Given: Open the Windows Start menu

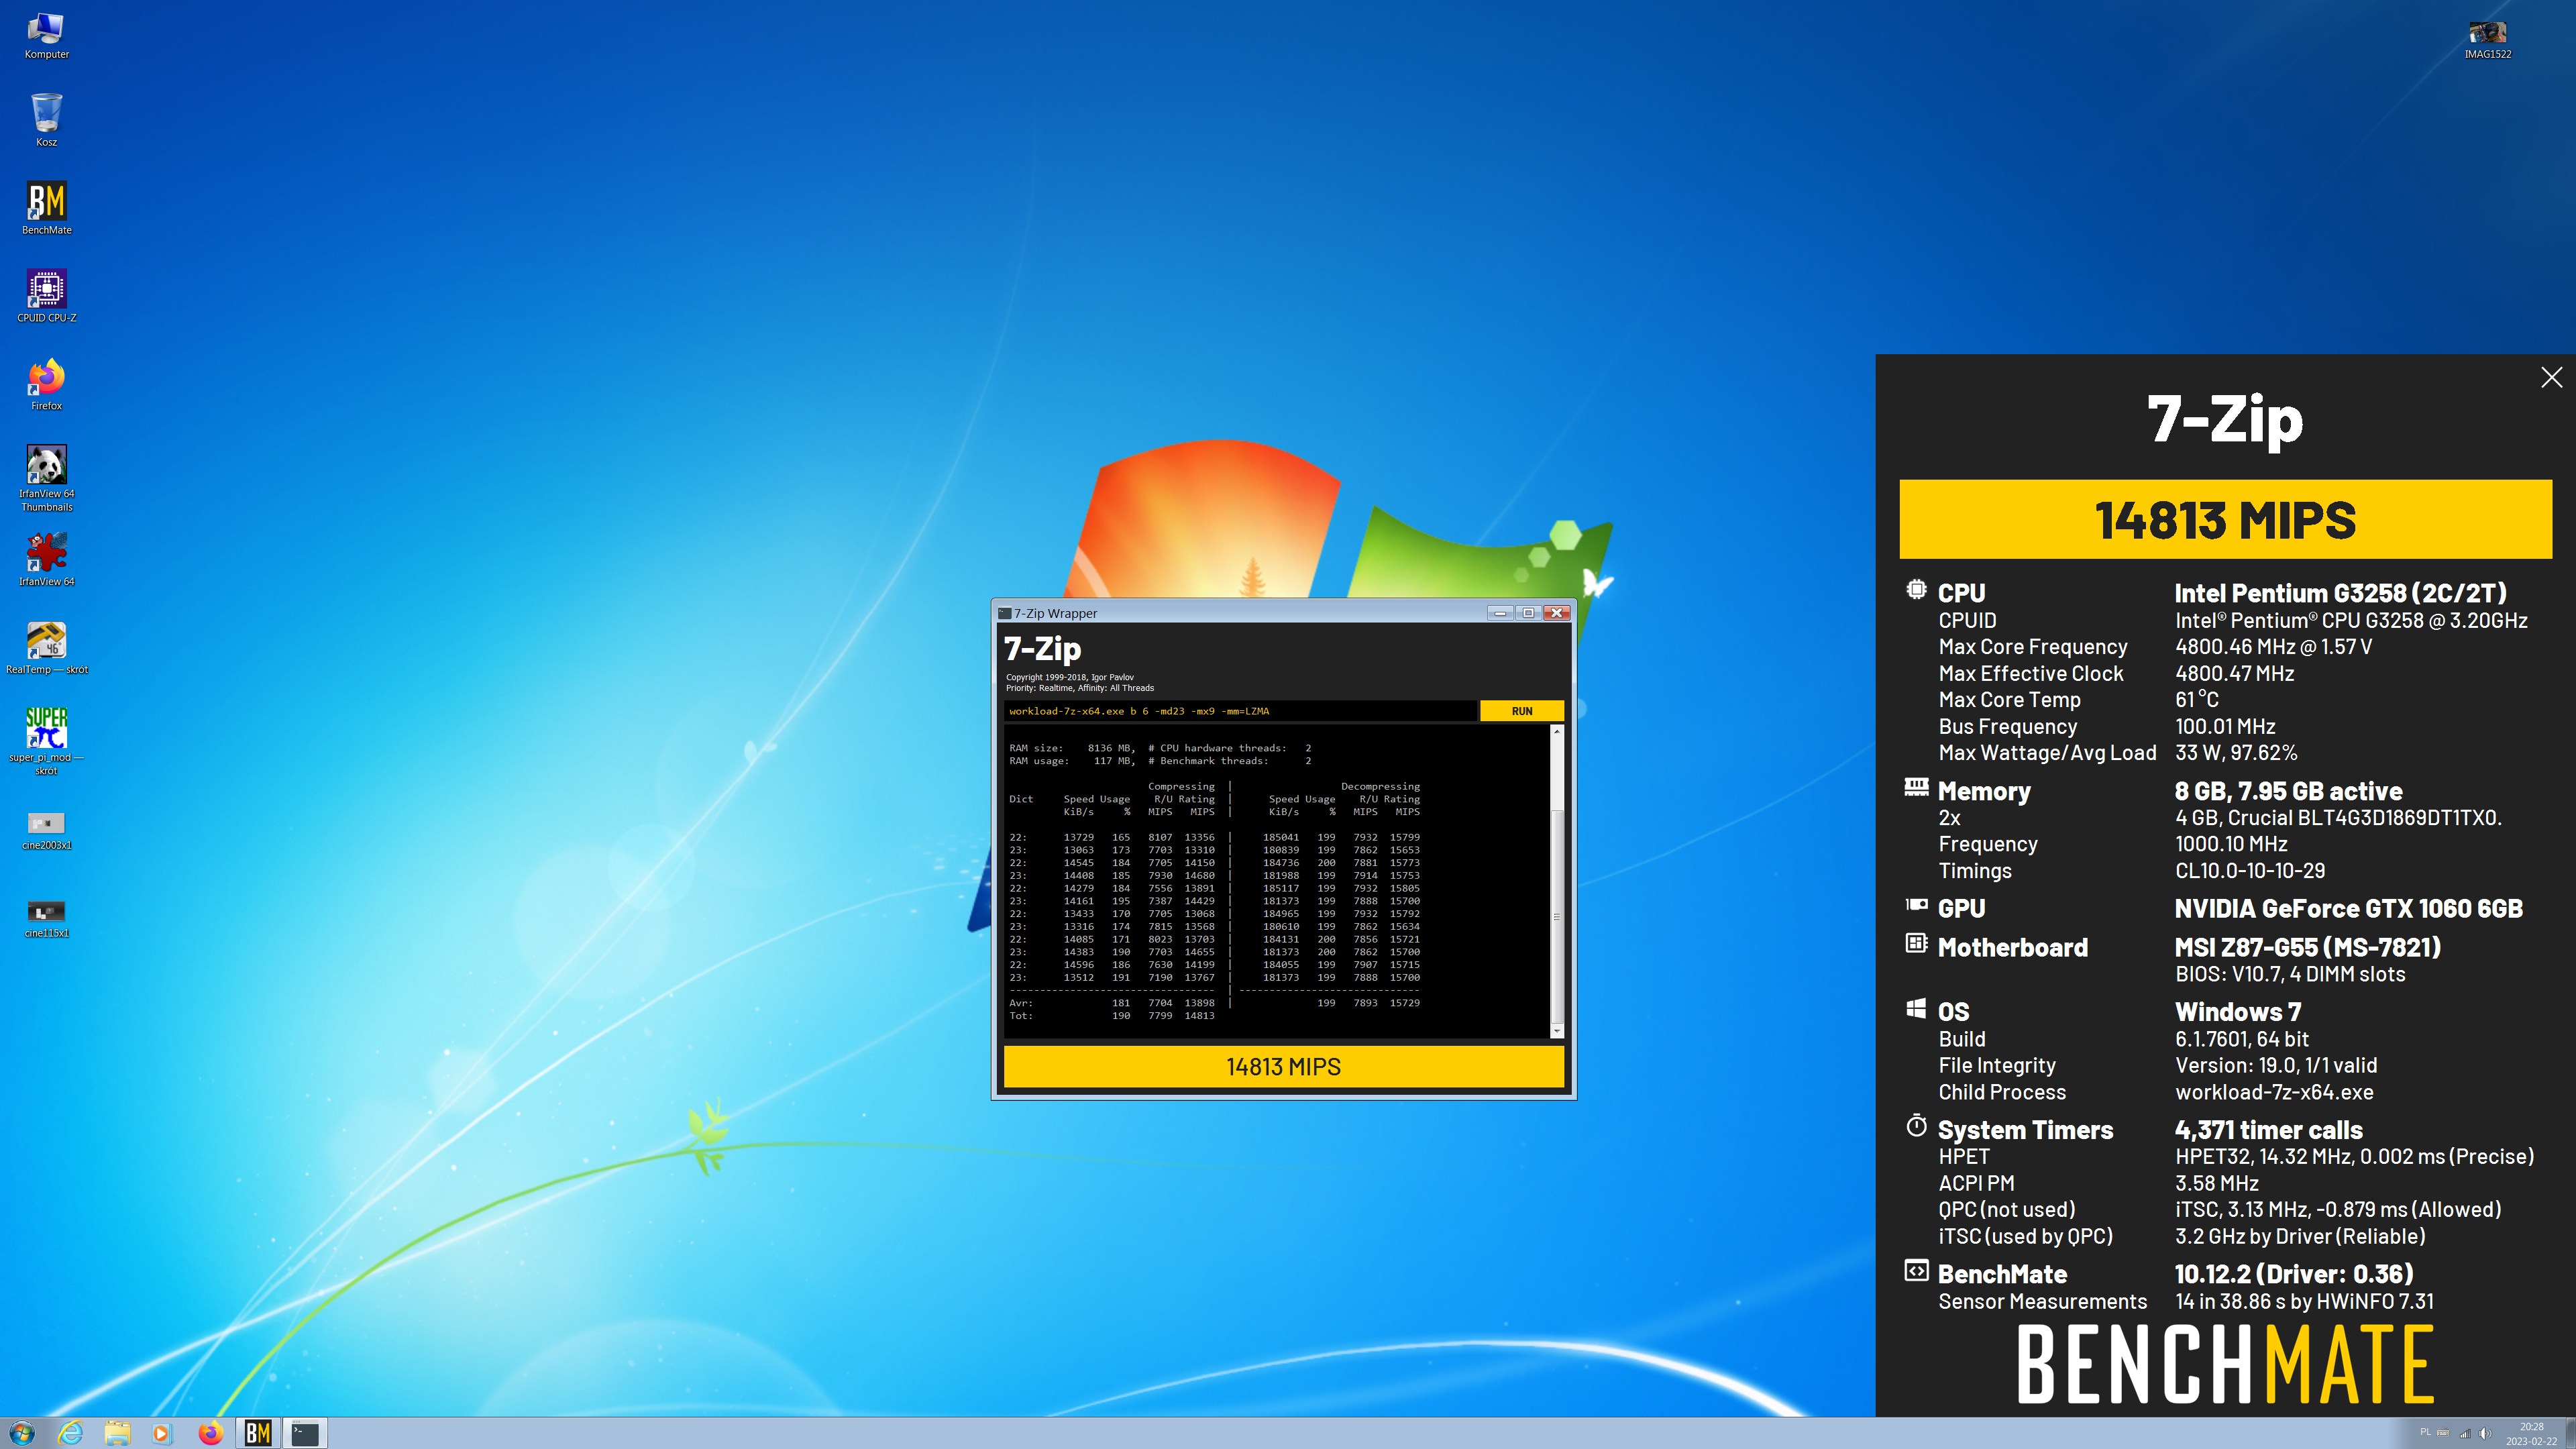Looking at the screenshot, I should (x=21, y=1433).
